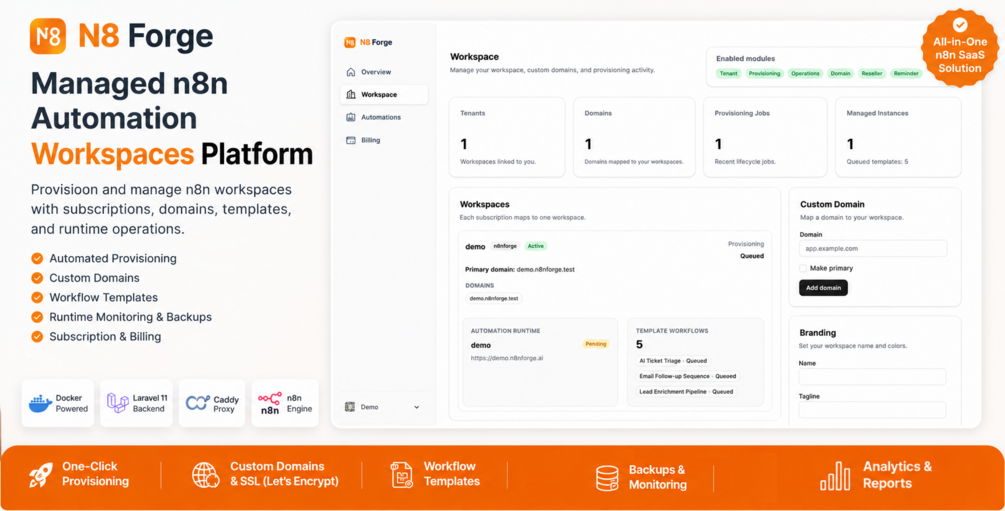Click the bar chart Analytics icon

point(835,476)
